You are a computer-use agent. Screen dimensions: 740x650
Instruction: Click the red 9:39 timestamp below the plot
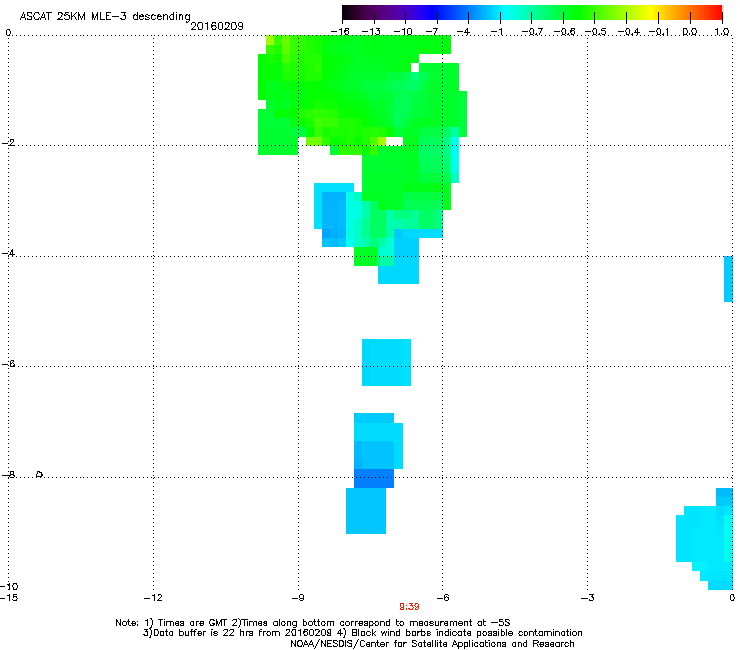click(x=409, y=607)
